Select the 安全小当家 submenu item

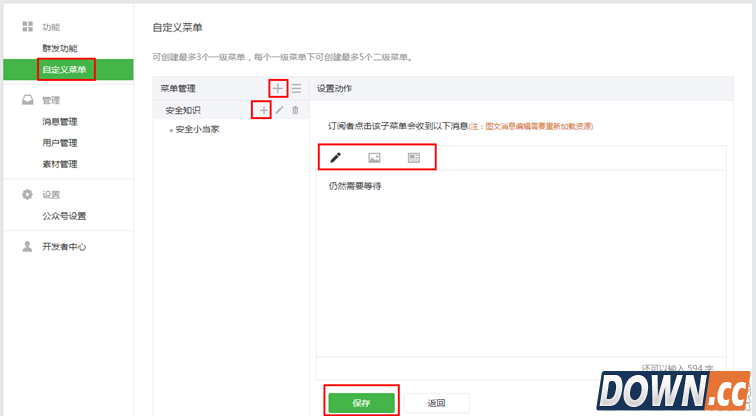point(197,129)
